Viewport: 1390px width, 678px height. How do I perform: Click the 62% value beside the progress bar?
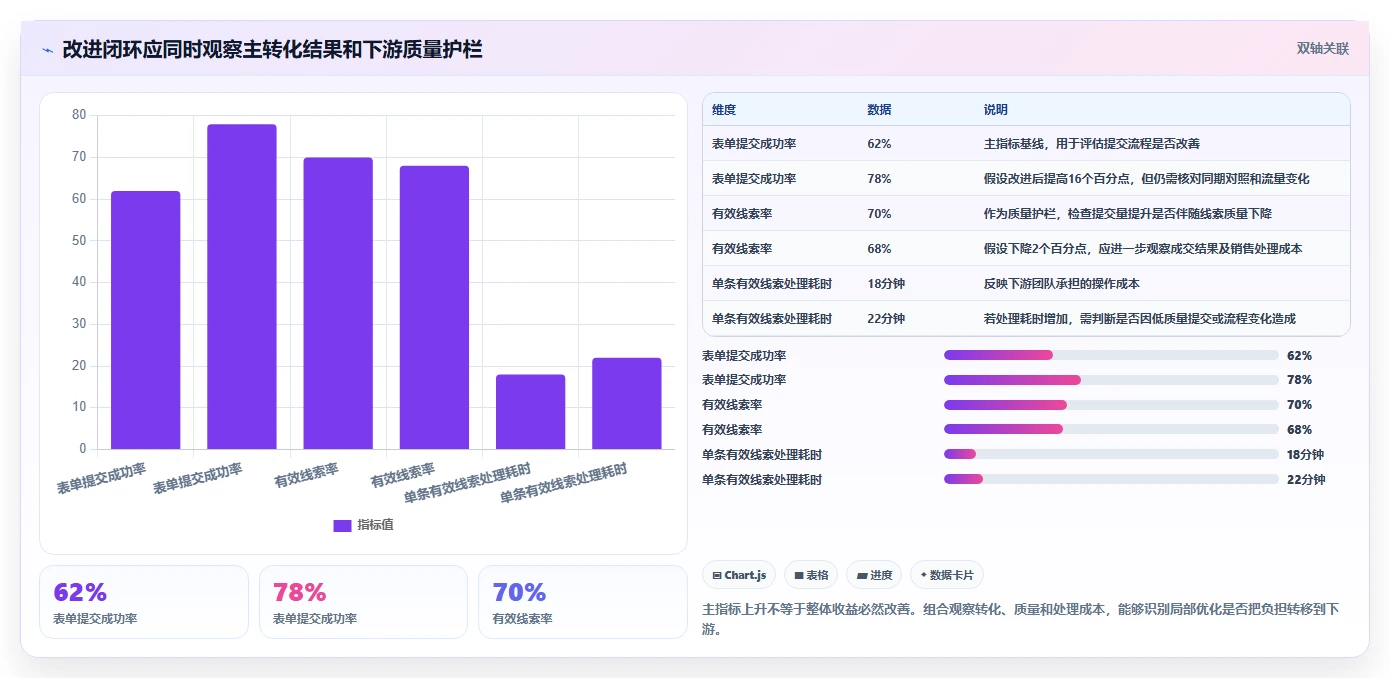(x=1300, y=355)
